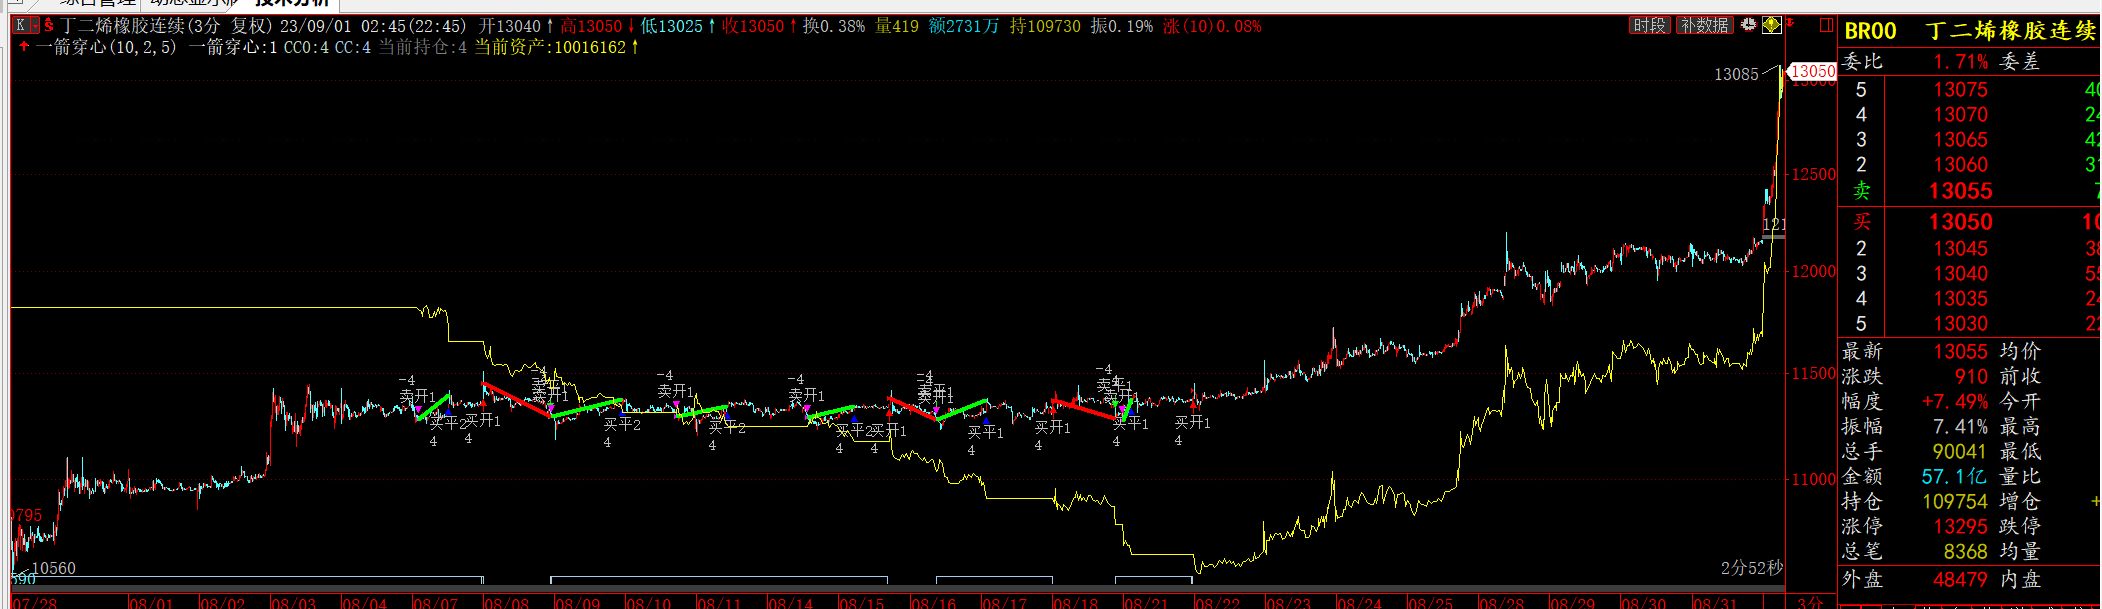Click the chart title 丁二烯橡胶连续(3分 复权)
The image size is (2102, 609).
coord(166,26)
